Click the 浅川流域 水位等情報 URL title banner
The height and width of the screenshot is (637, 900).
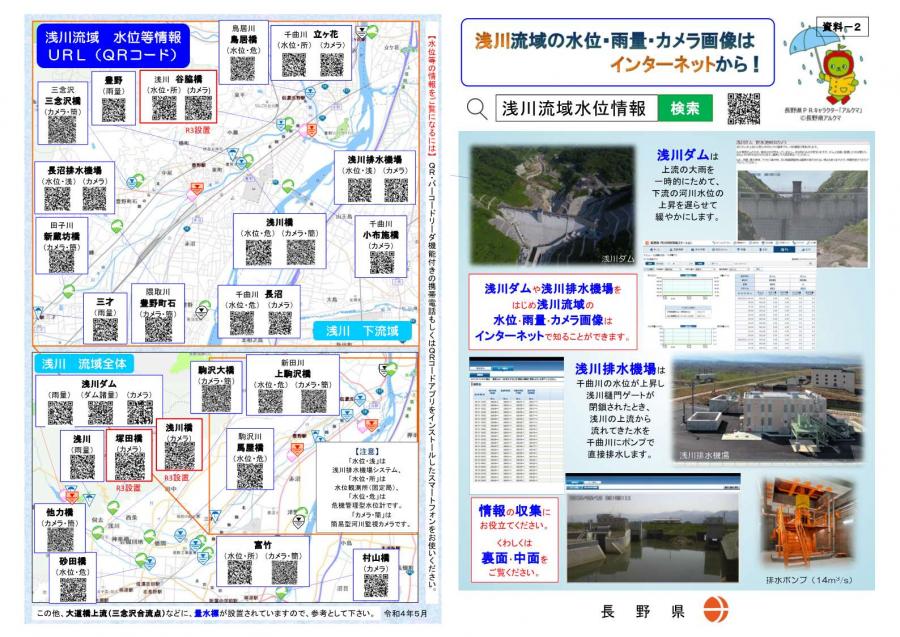tap(113, 46)
